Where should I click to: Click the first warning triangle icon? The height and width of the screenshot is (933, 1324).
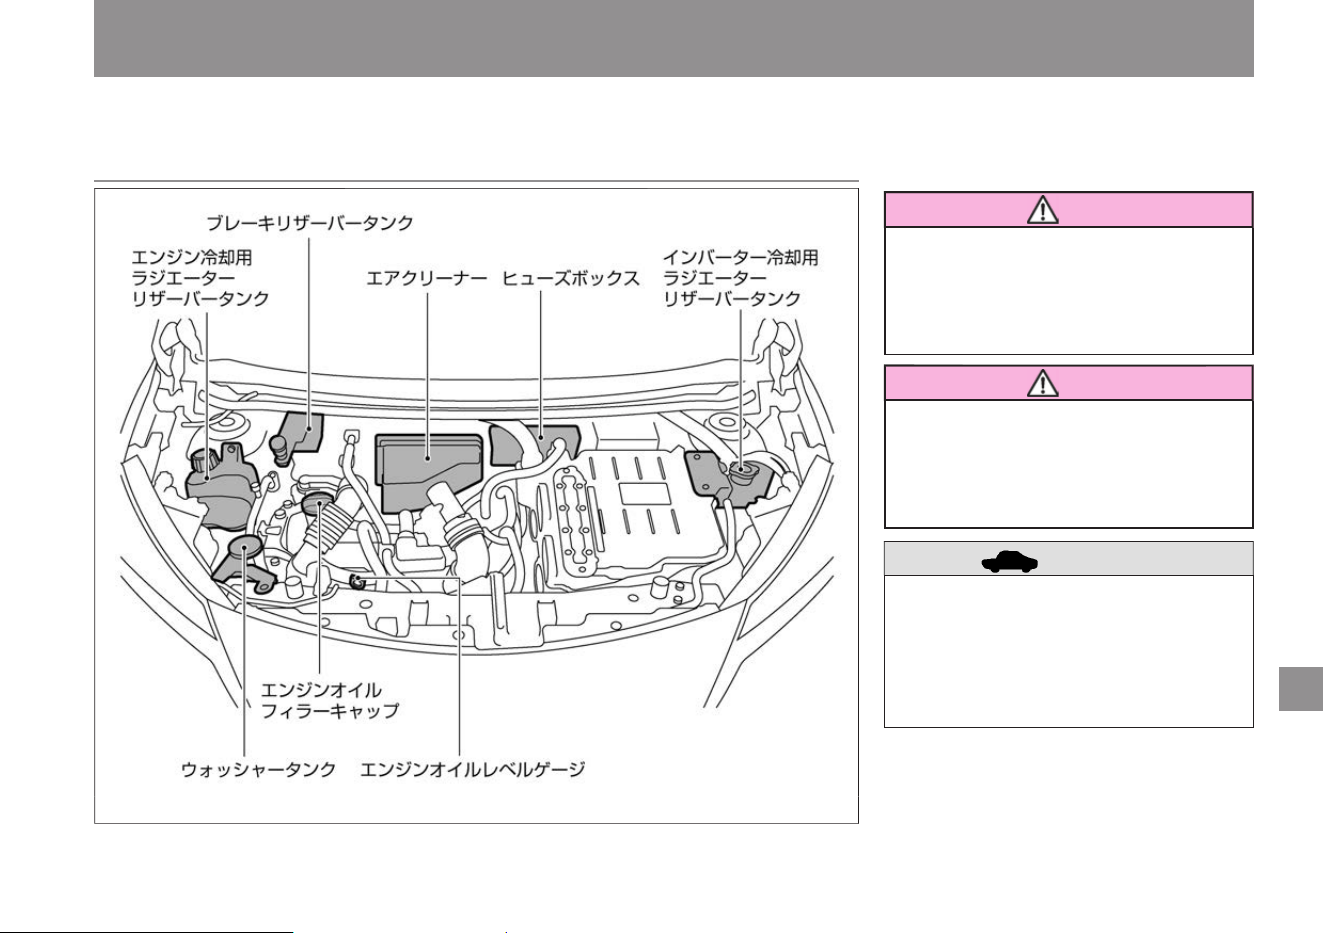click(1043, 209)
